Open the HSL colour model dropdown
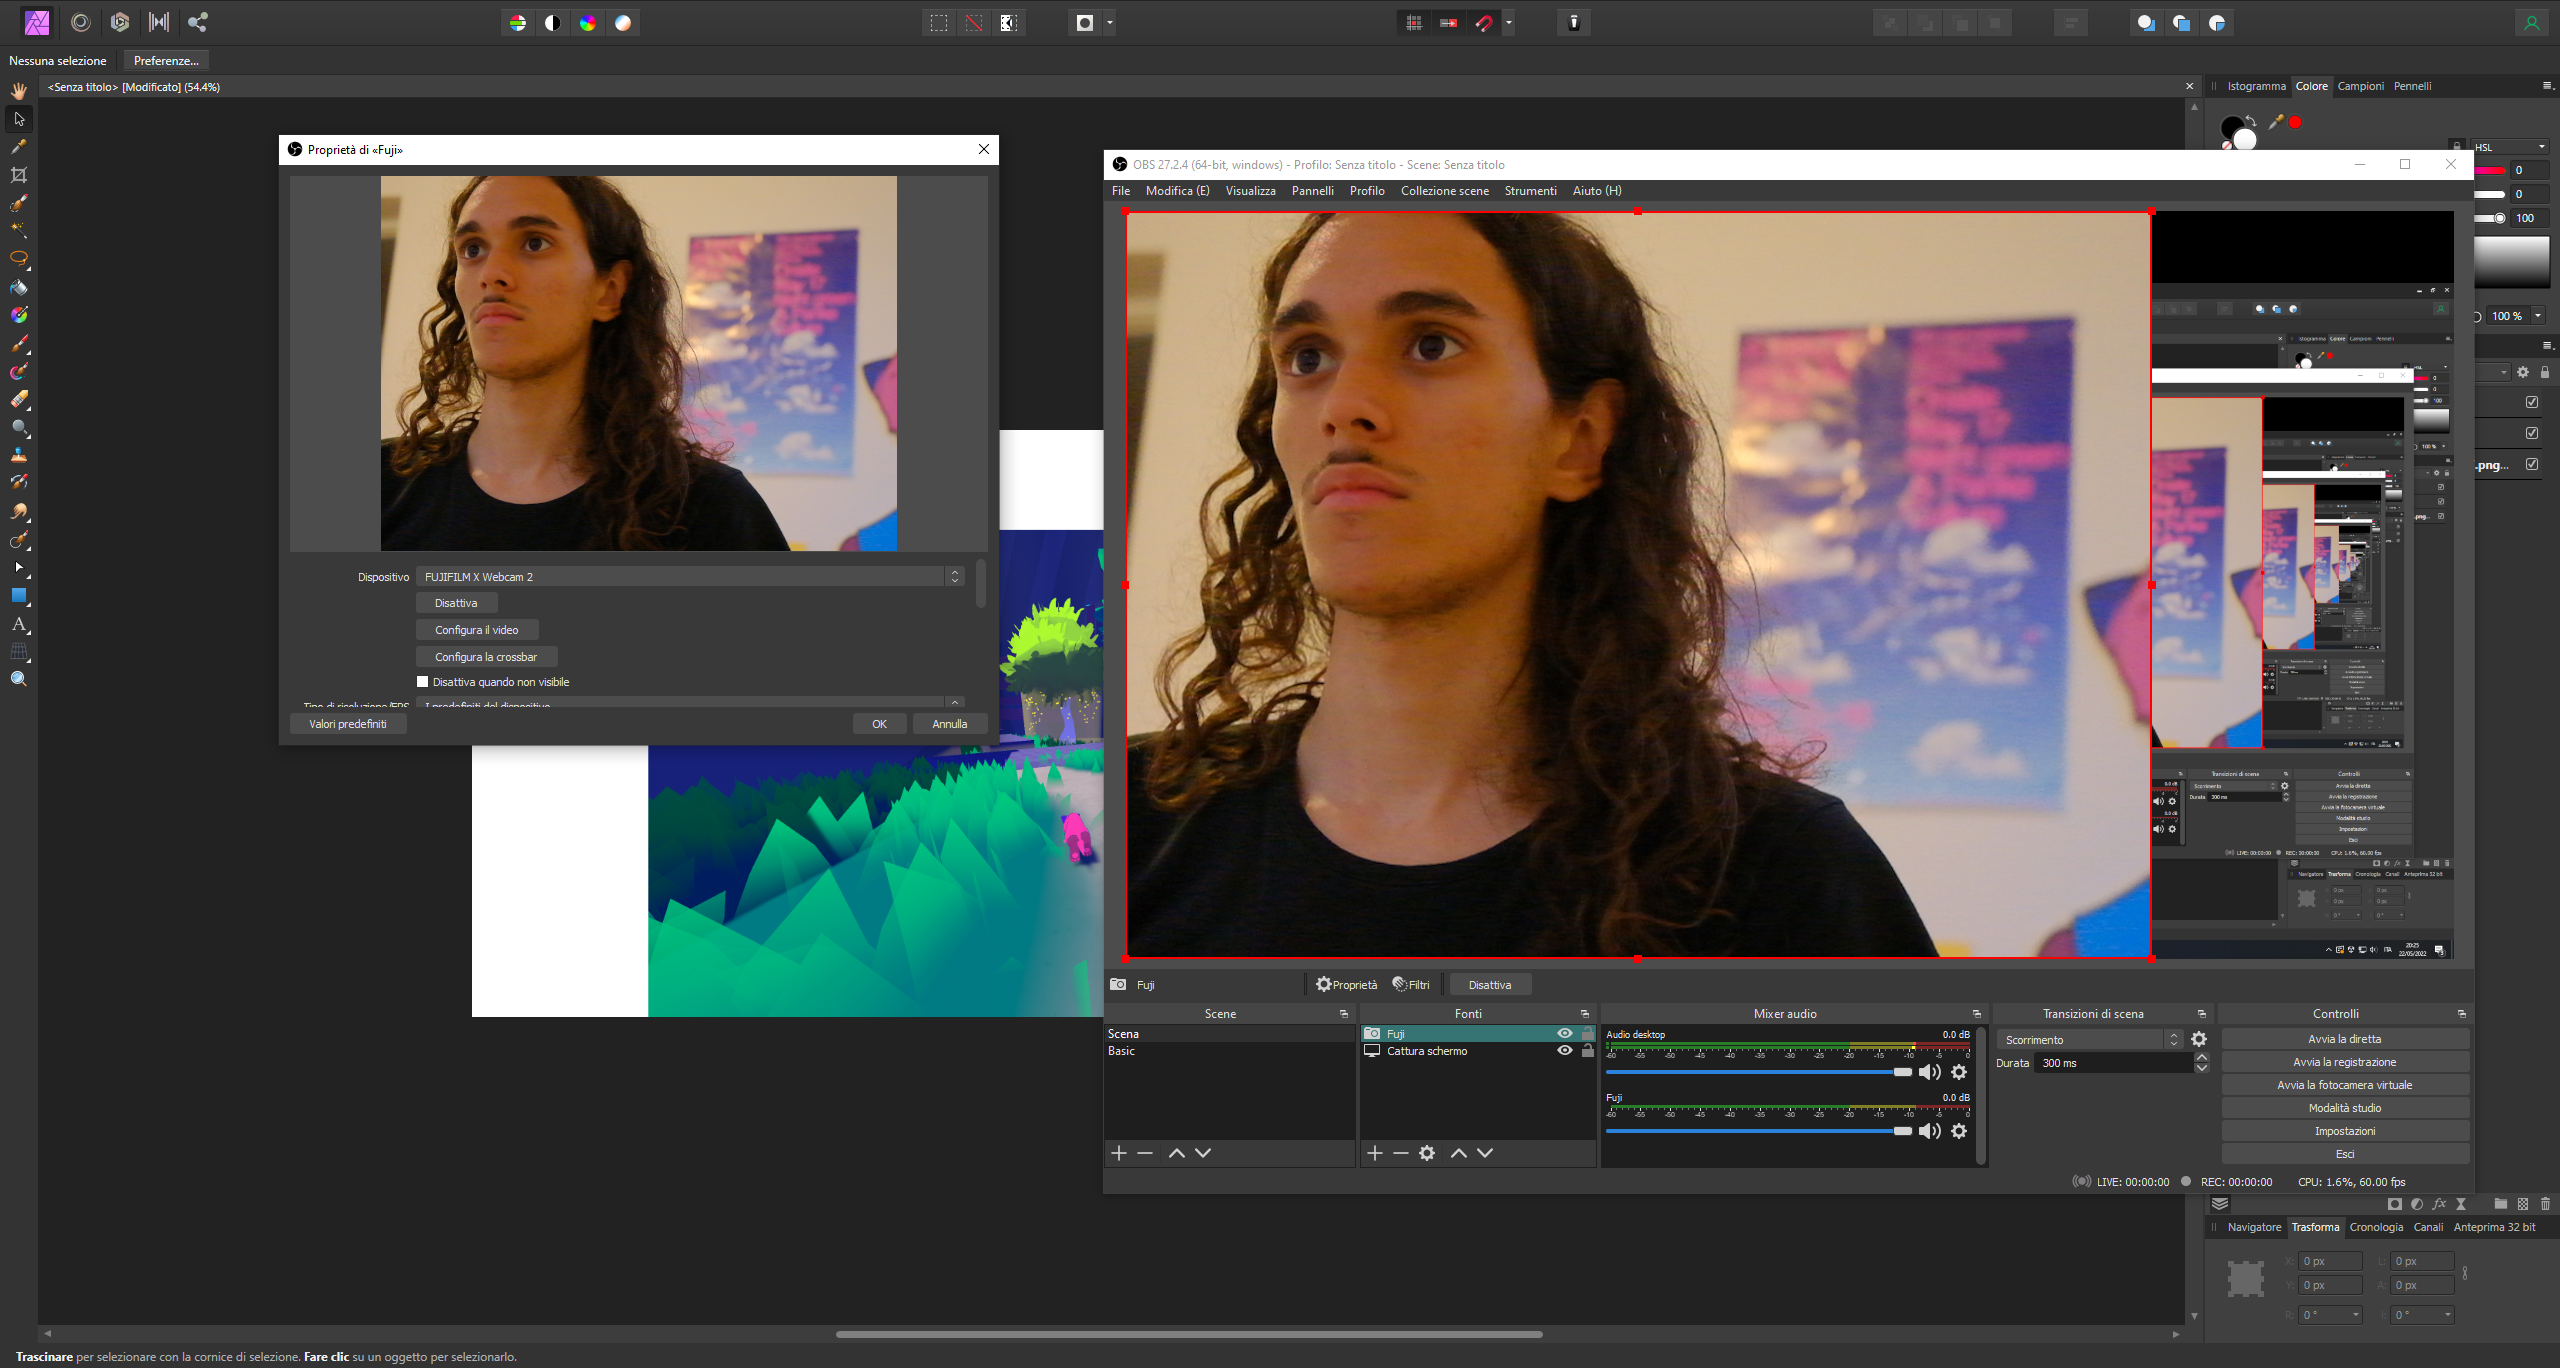2560x1368 pixels. (2511, 147)
